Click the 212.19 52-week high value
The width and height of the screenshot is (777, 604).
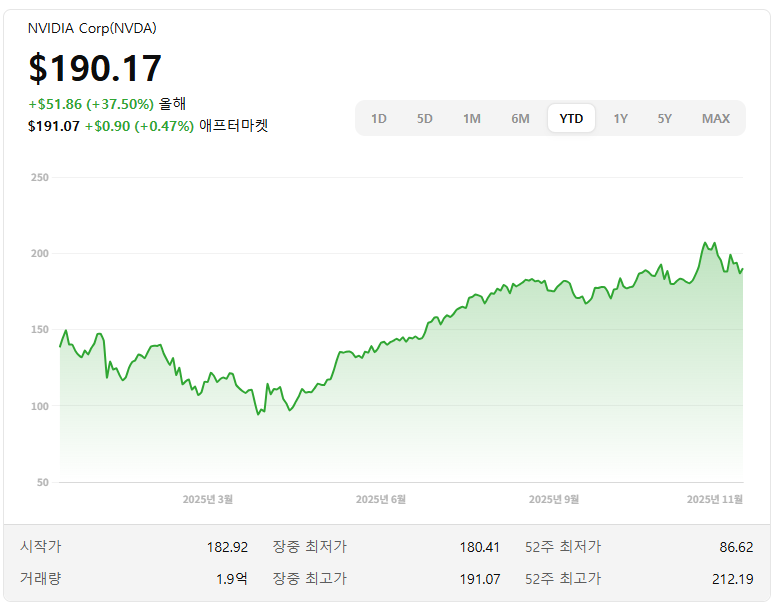click(x=732, y=579)
